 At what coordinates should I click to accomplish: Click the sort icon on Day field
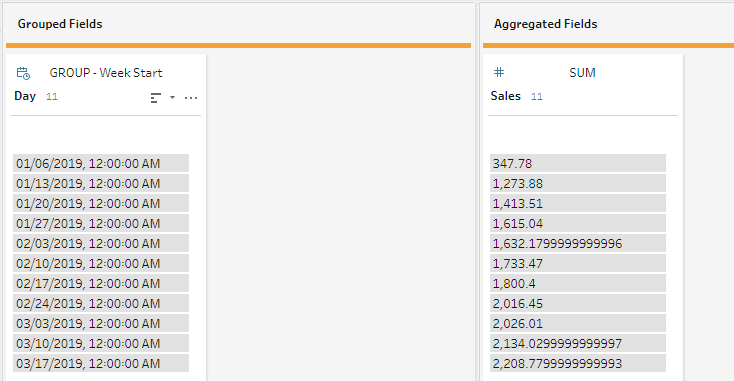(156, 97)
